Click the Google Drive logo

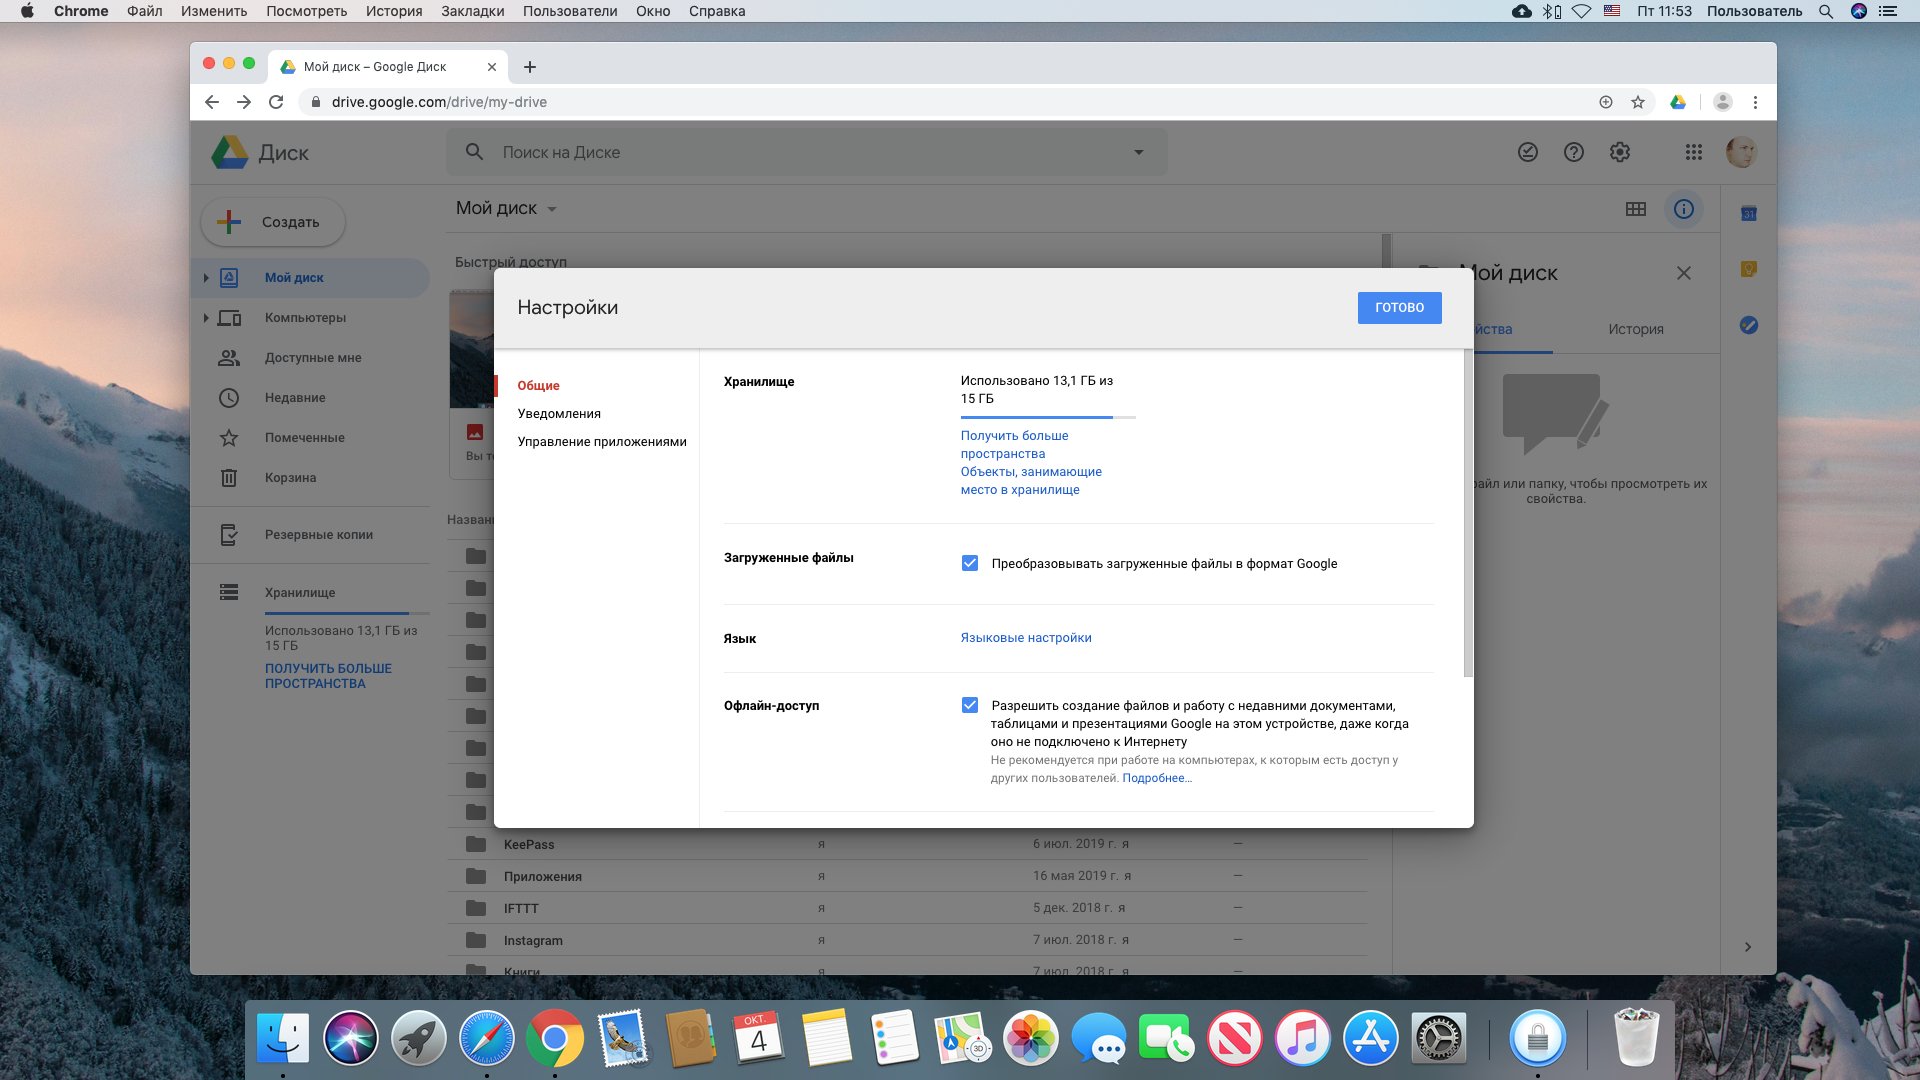[230, 152]
